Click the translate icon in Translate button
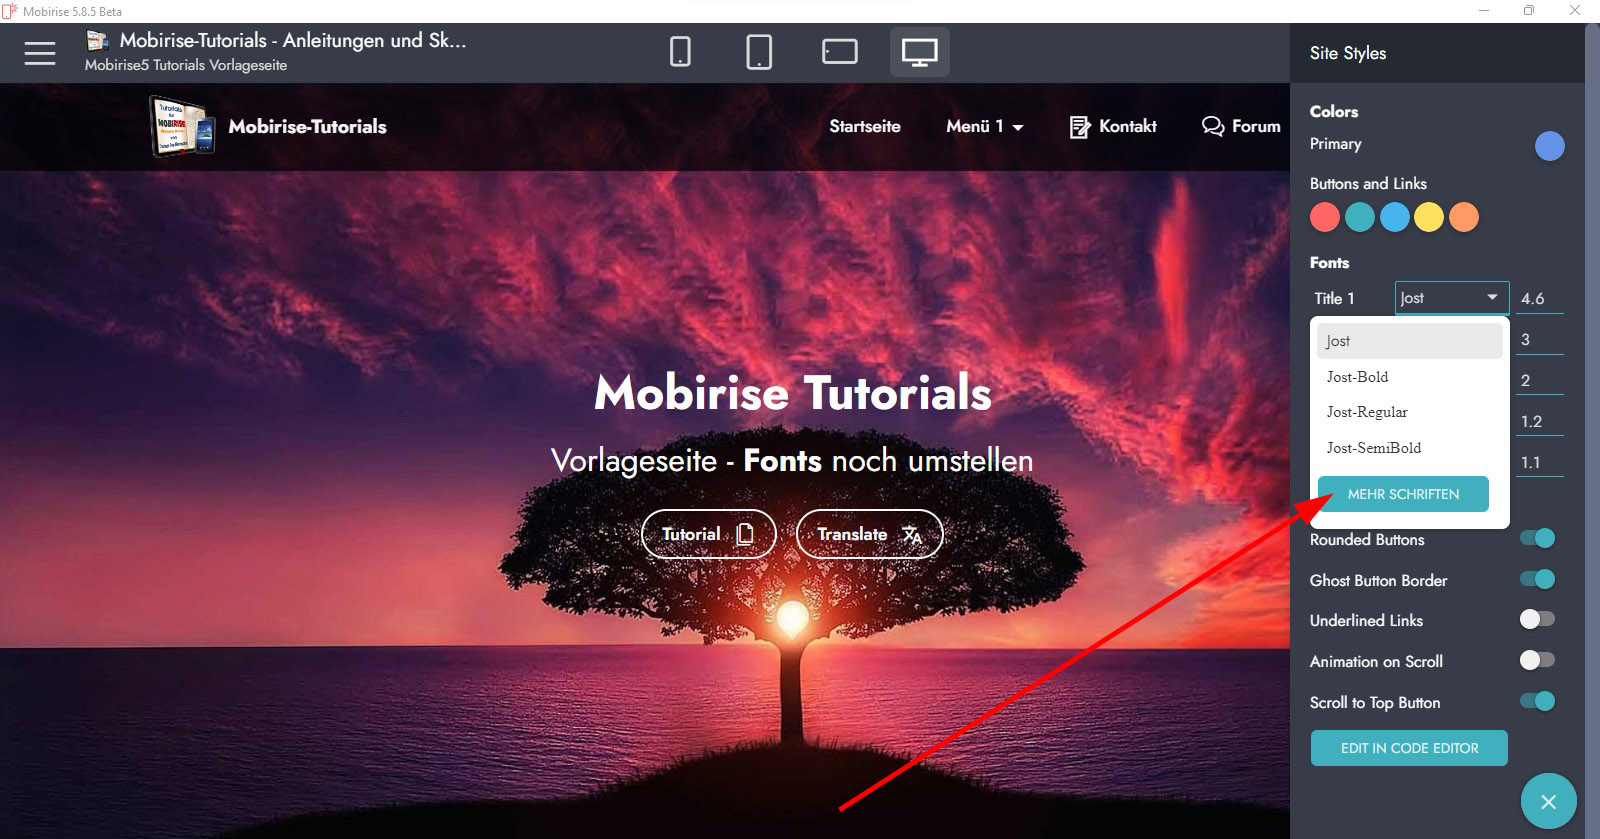Image resolution: width=1600 pixels, height=839 pixels. (912, 535)
